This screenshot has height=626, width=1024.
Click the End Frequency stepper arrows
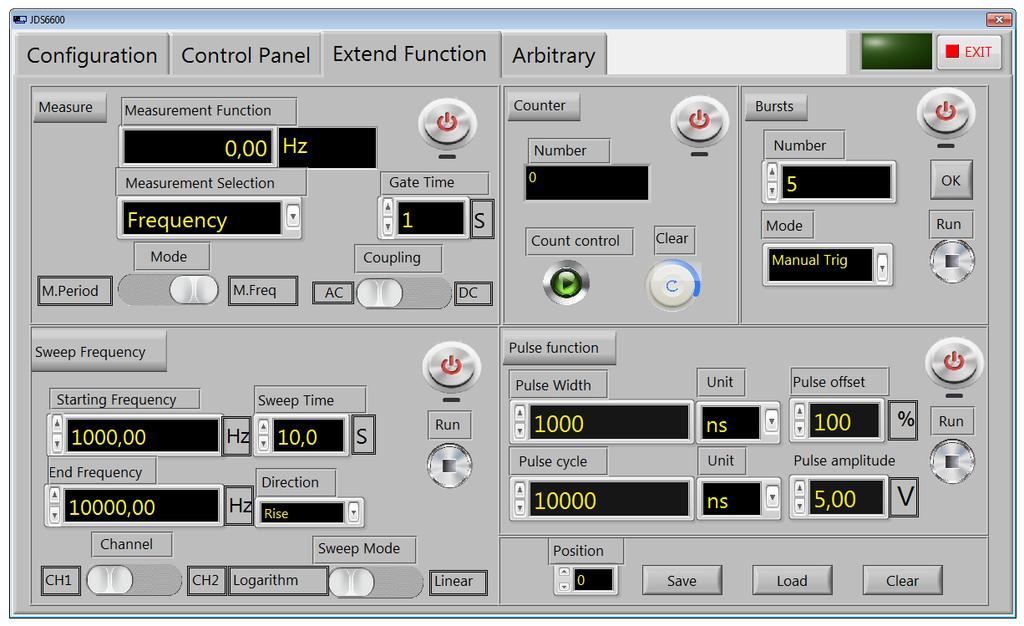pos(54,505)
